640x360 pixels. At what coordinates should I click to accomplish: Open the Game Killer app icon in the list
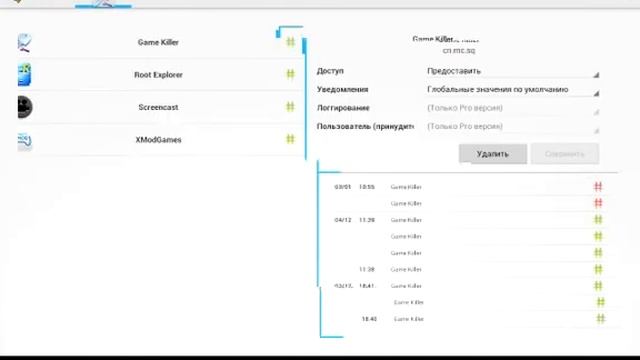(24, 42)
